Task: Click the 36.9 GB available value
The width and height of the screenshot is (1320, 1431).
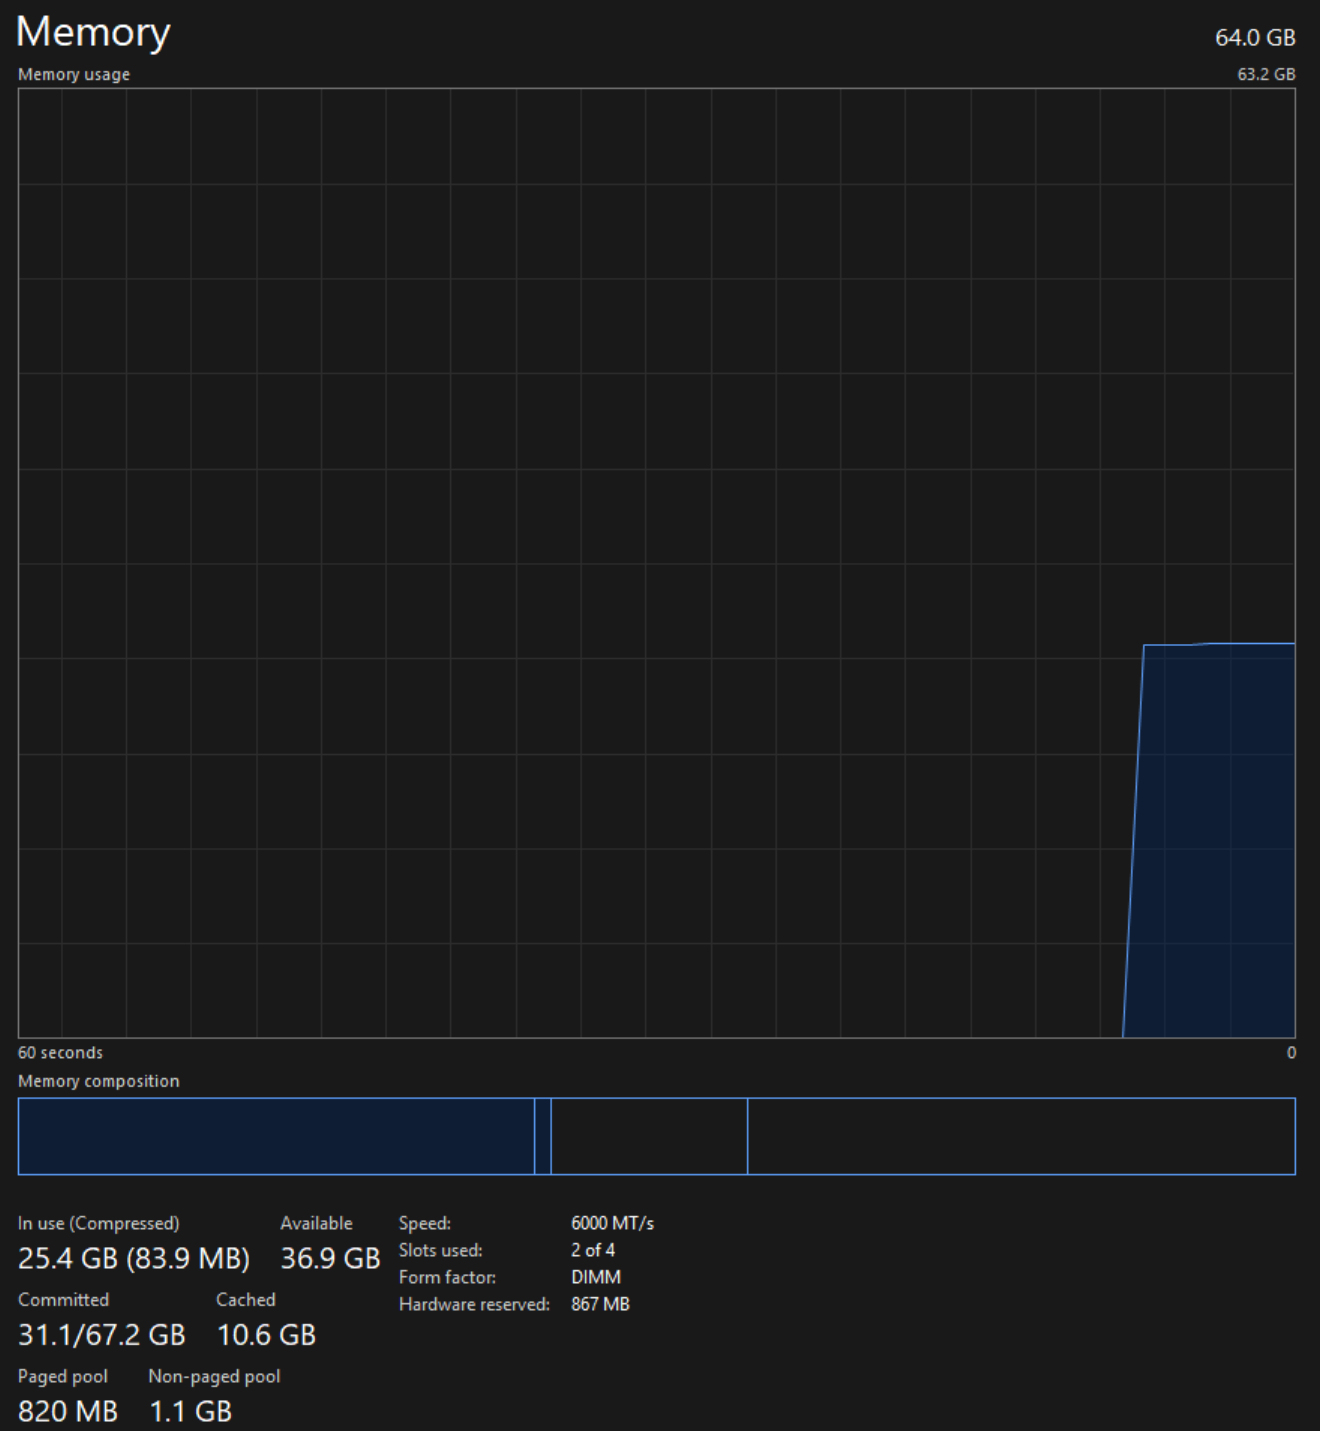Action: pos(330,1258)
